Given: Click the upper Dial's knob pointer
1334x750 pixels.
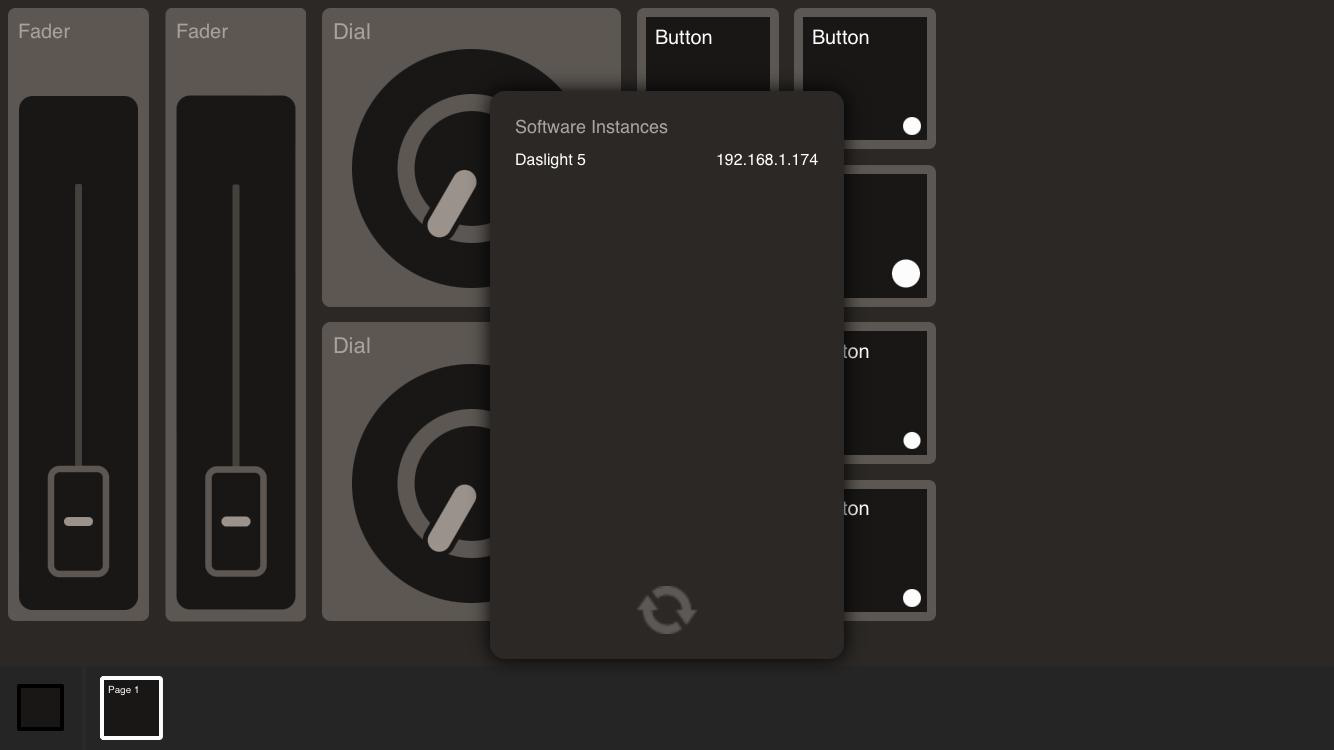Looking at the screenshot, I should 452,204.
